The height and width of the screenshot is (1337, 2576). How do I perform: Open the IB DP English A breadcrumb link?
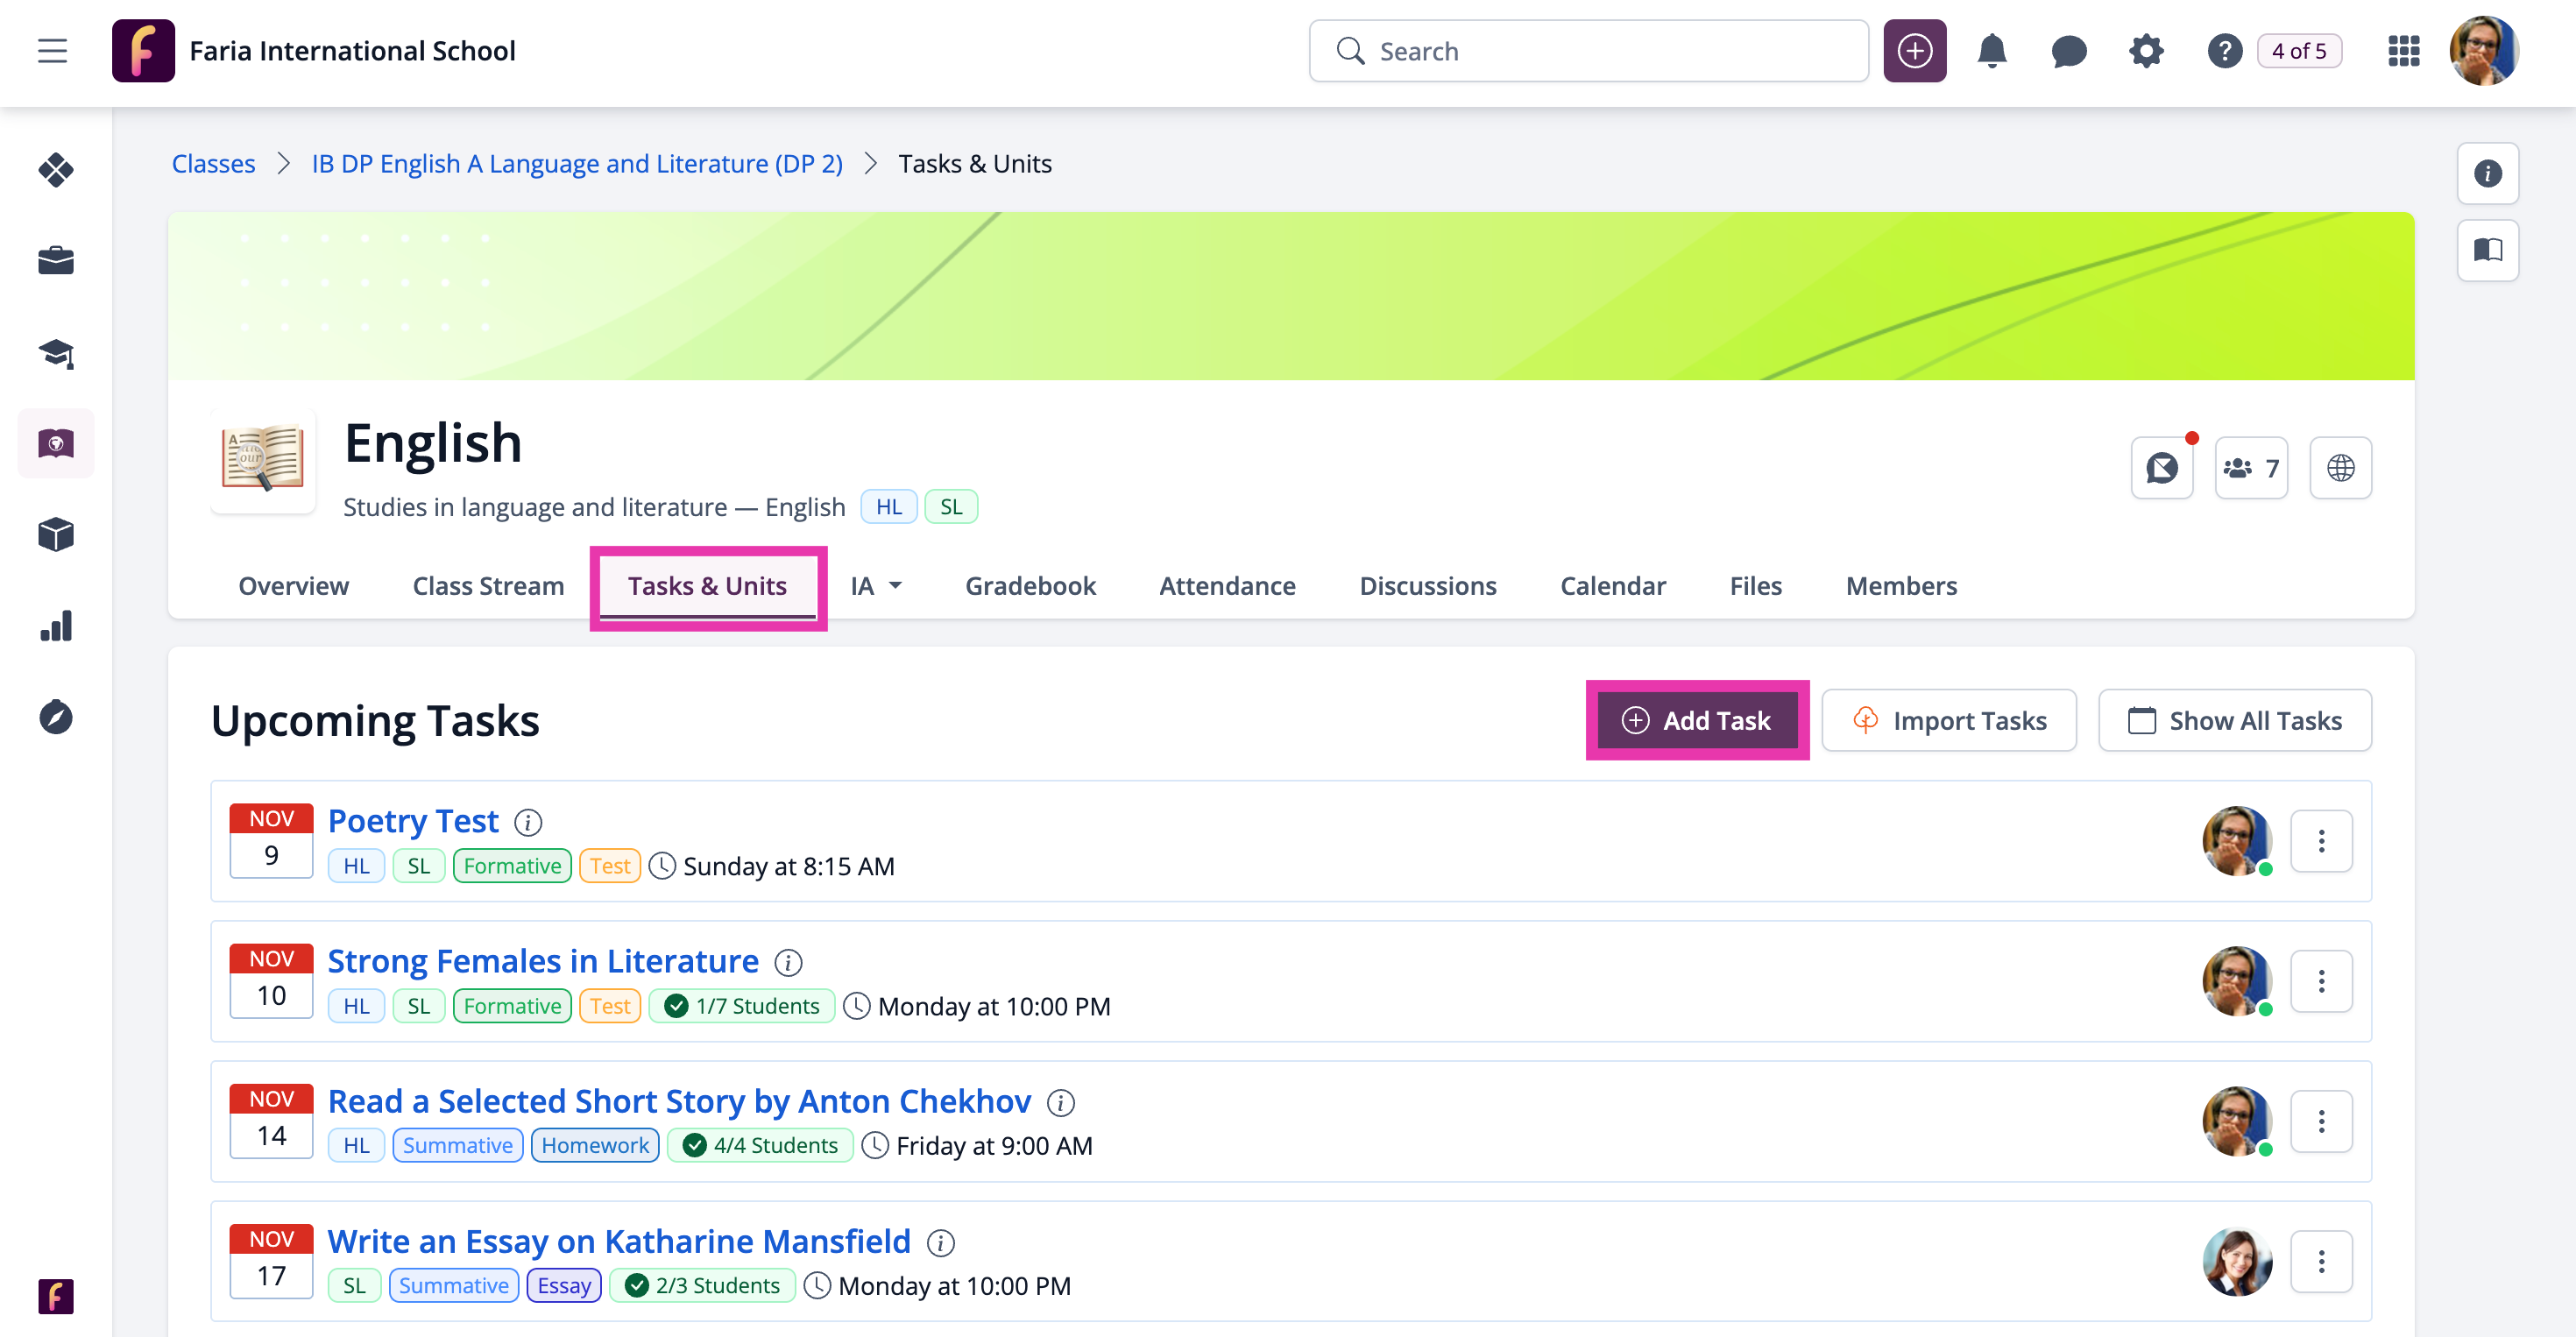577,163
